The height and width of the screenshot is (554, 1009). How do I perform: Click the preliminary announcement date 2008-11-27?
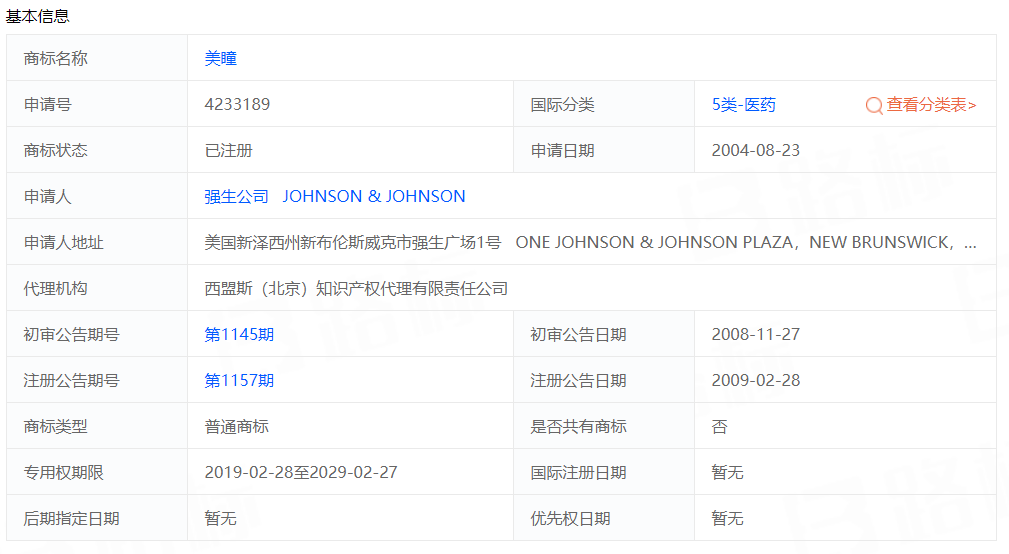coord(755,335)
